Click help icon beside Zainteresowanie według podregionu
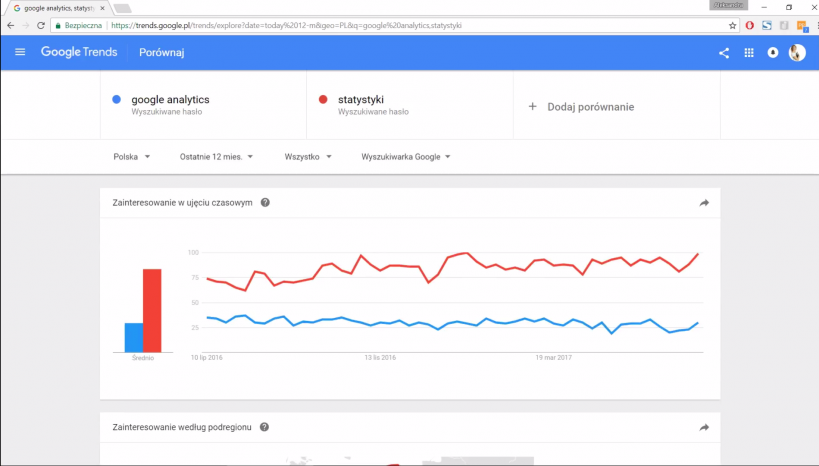Viewport: 819px width, 466px height. click(x=264, y=427)
